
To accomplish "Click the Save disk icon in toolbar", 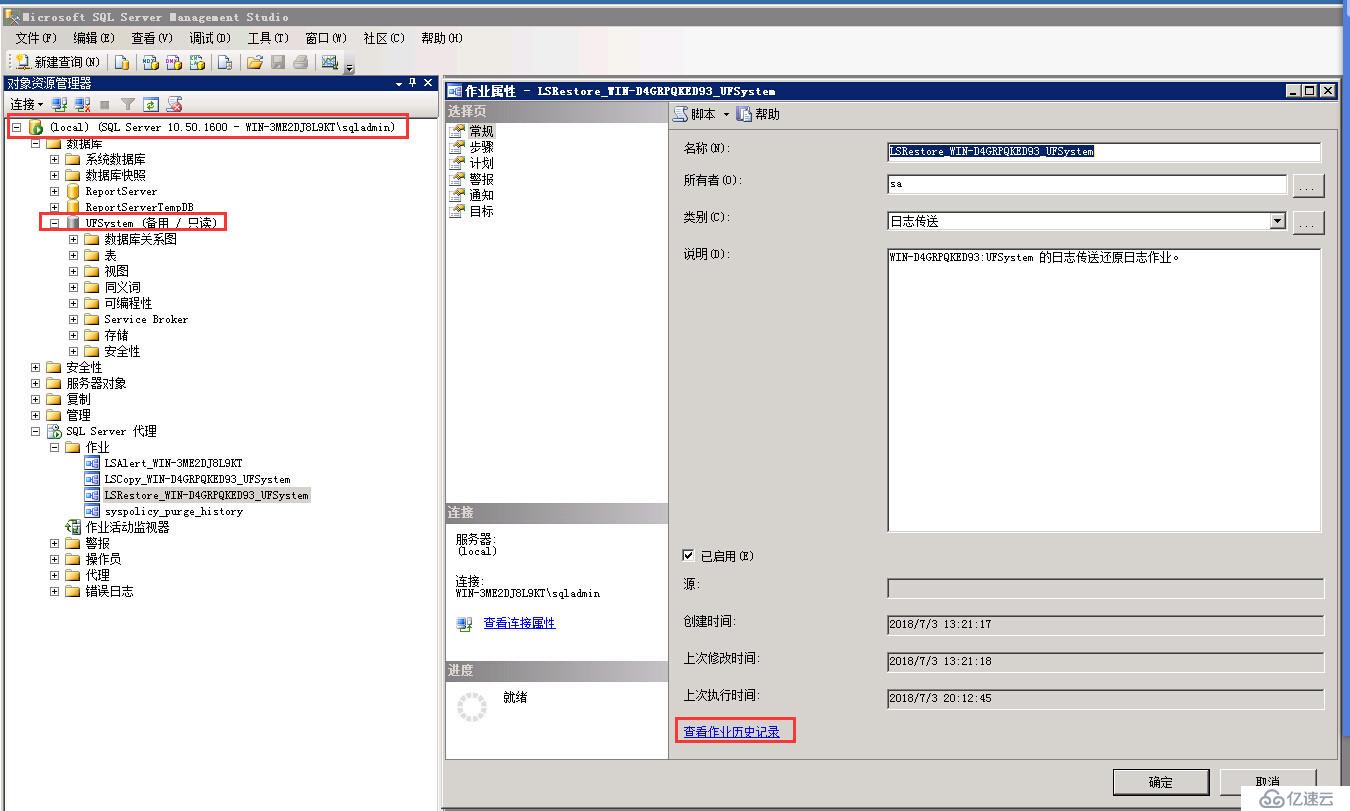I will (x=277, y=62).
